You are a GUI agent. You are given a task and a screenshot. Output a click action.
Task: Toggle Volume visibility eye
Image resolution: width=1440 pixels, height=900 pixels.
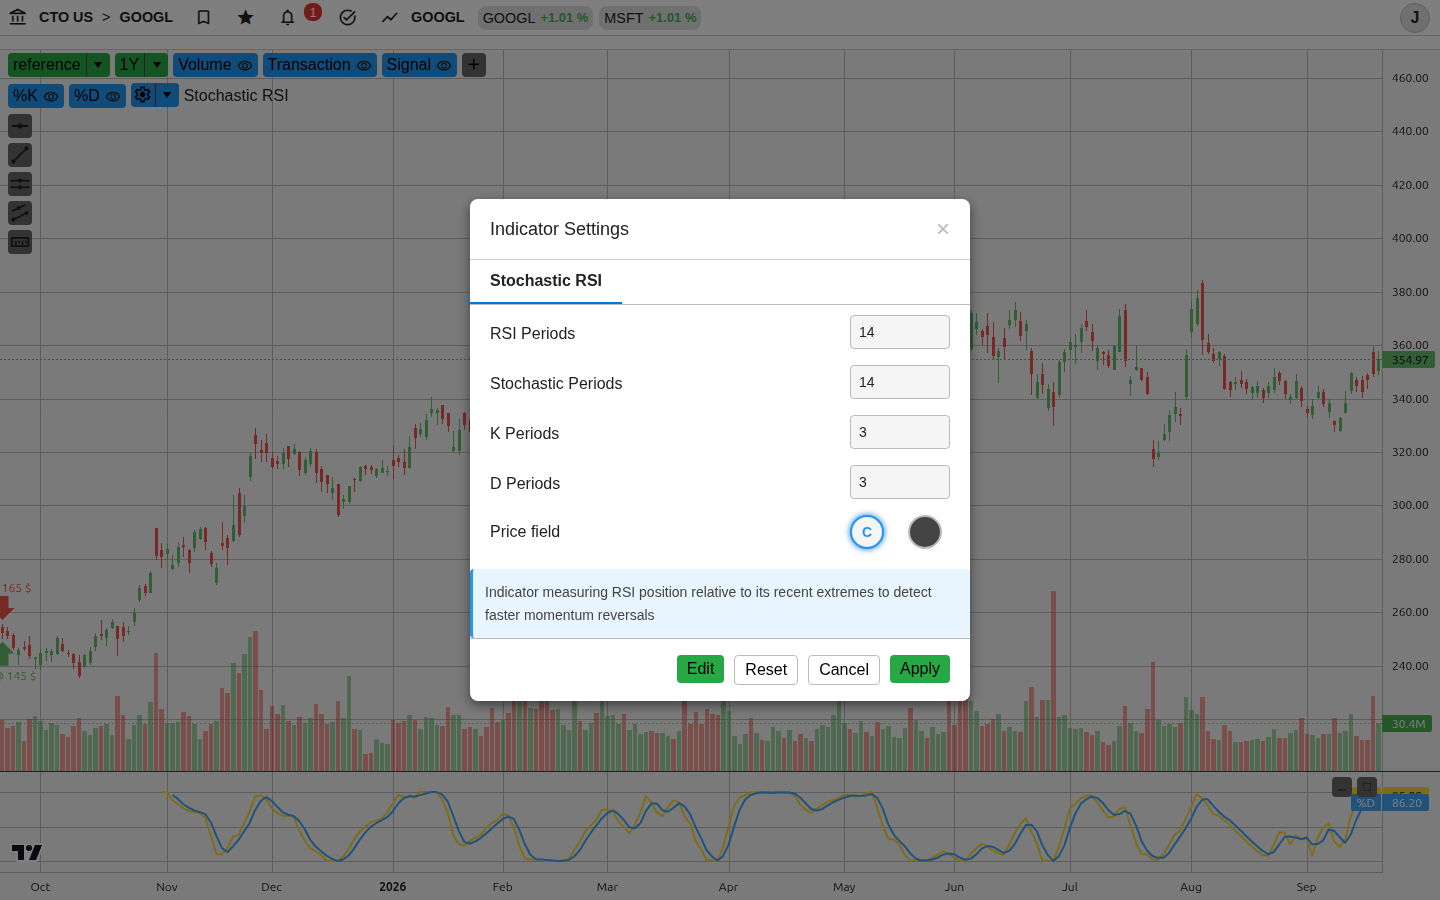click(x=245, y=66)
